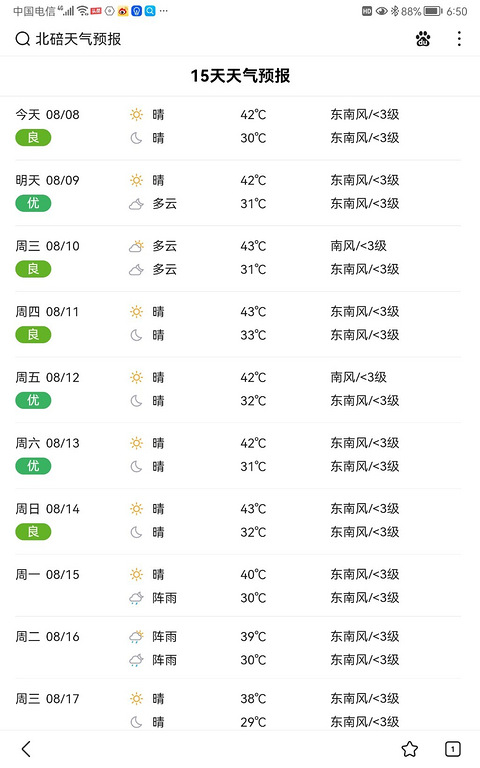Tap the shower icon for 周一 08/15 night
Image resolution: width=480 pixels, height=768 pixels.
pyautogui.click(x=136, y=598)
